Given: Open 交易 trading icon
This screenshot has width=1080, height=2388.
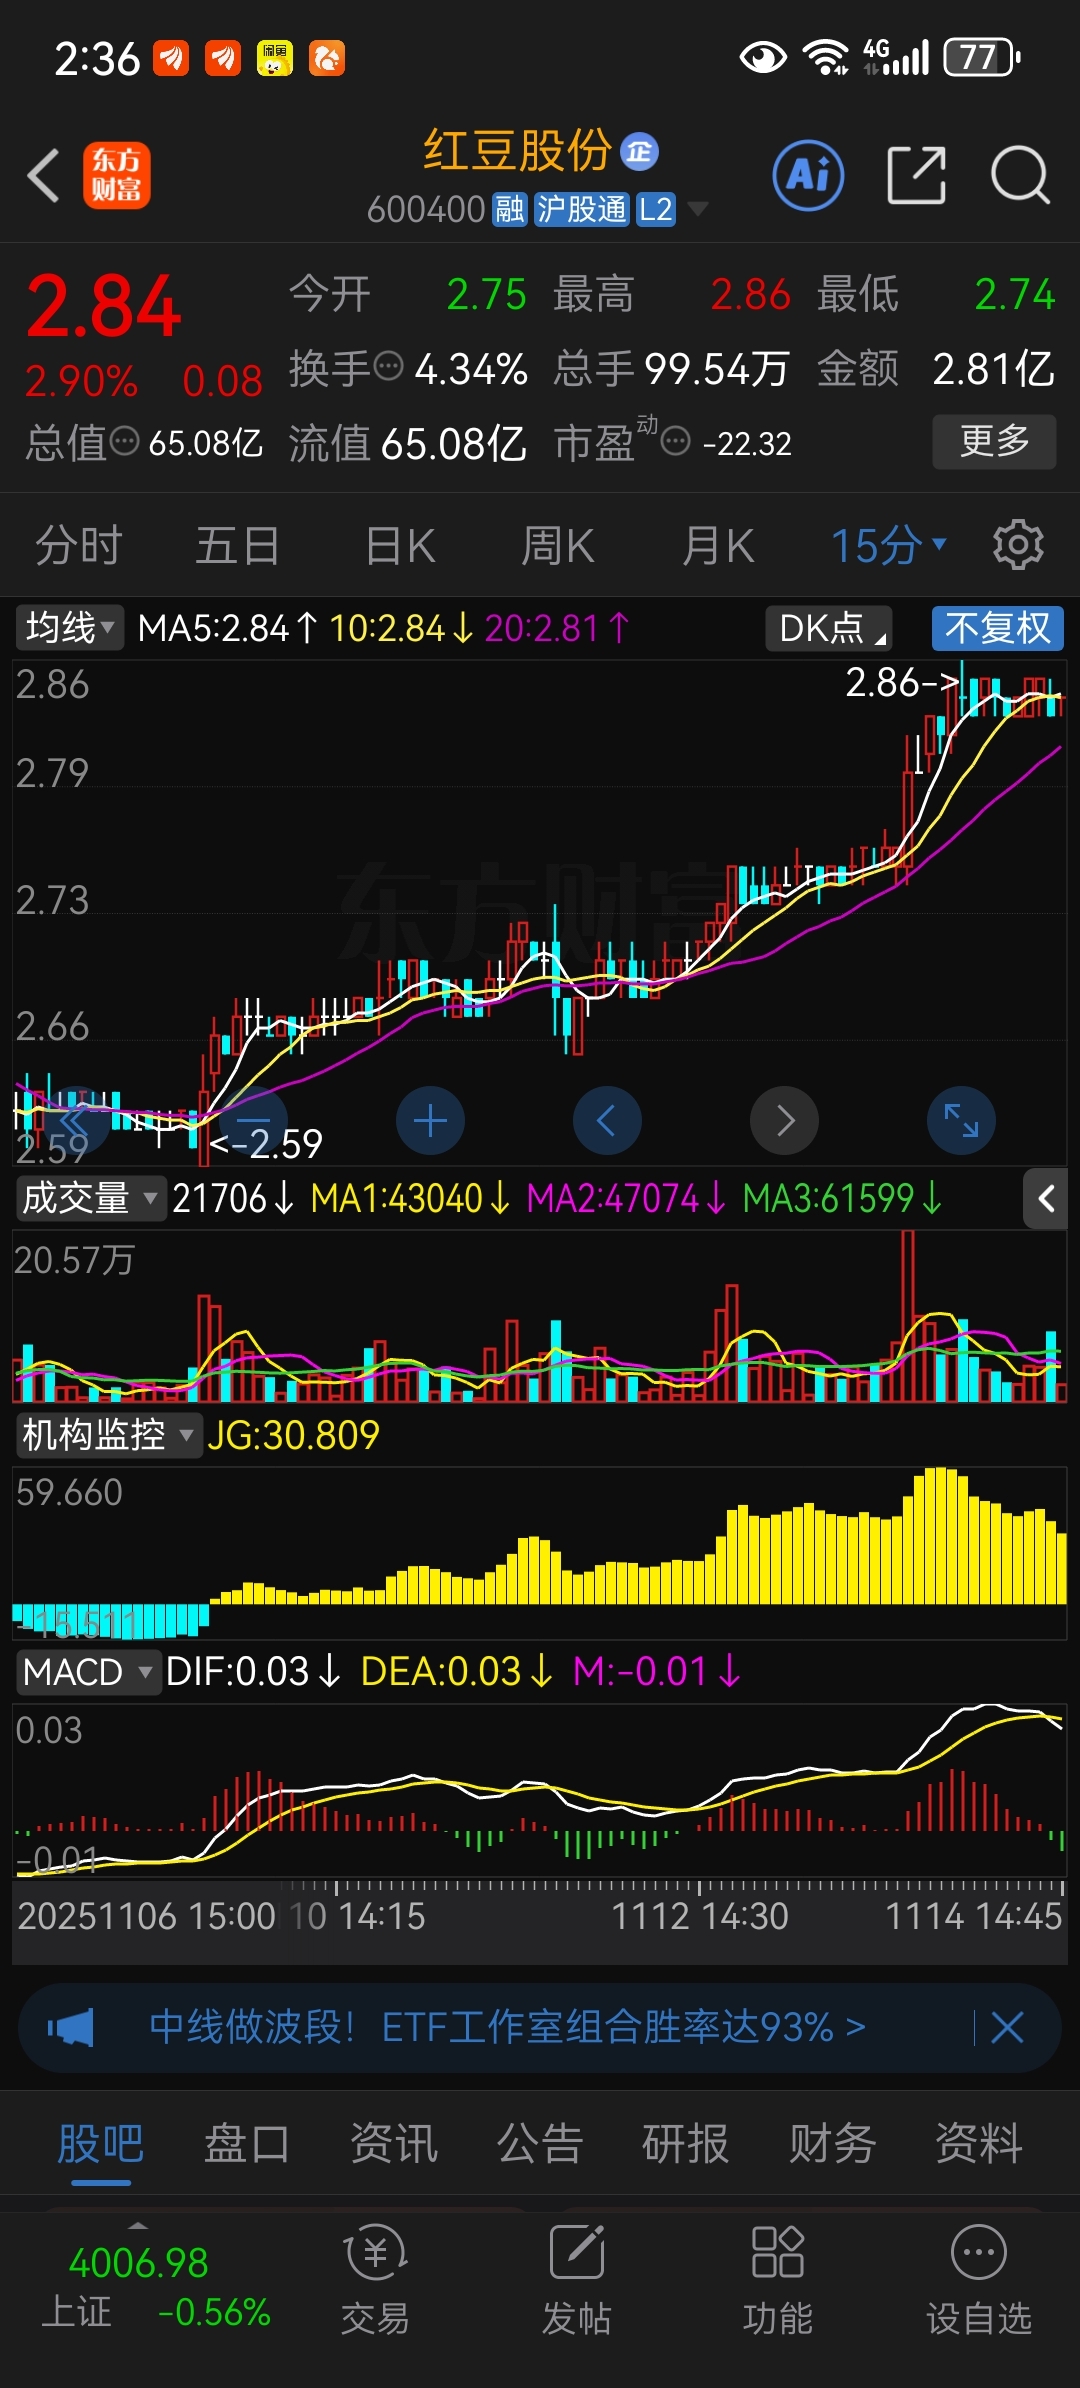Looking at the screenshot, I should click(375, 2279).
